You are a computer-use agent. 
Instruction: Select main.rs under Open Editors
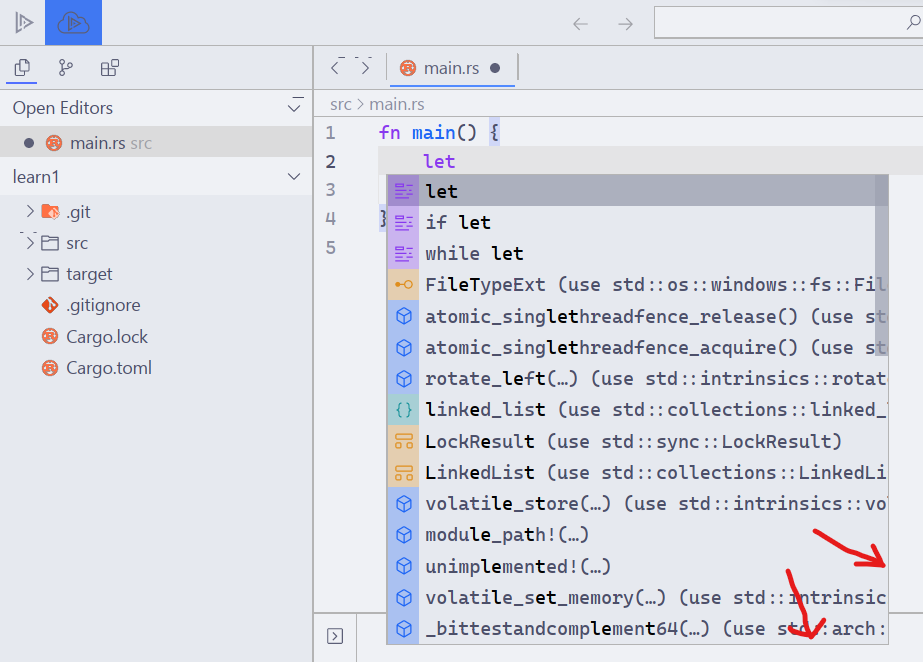tap(100, 142)
